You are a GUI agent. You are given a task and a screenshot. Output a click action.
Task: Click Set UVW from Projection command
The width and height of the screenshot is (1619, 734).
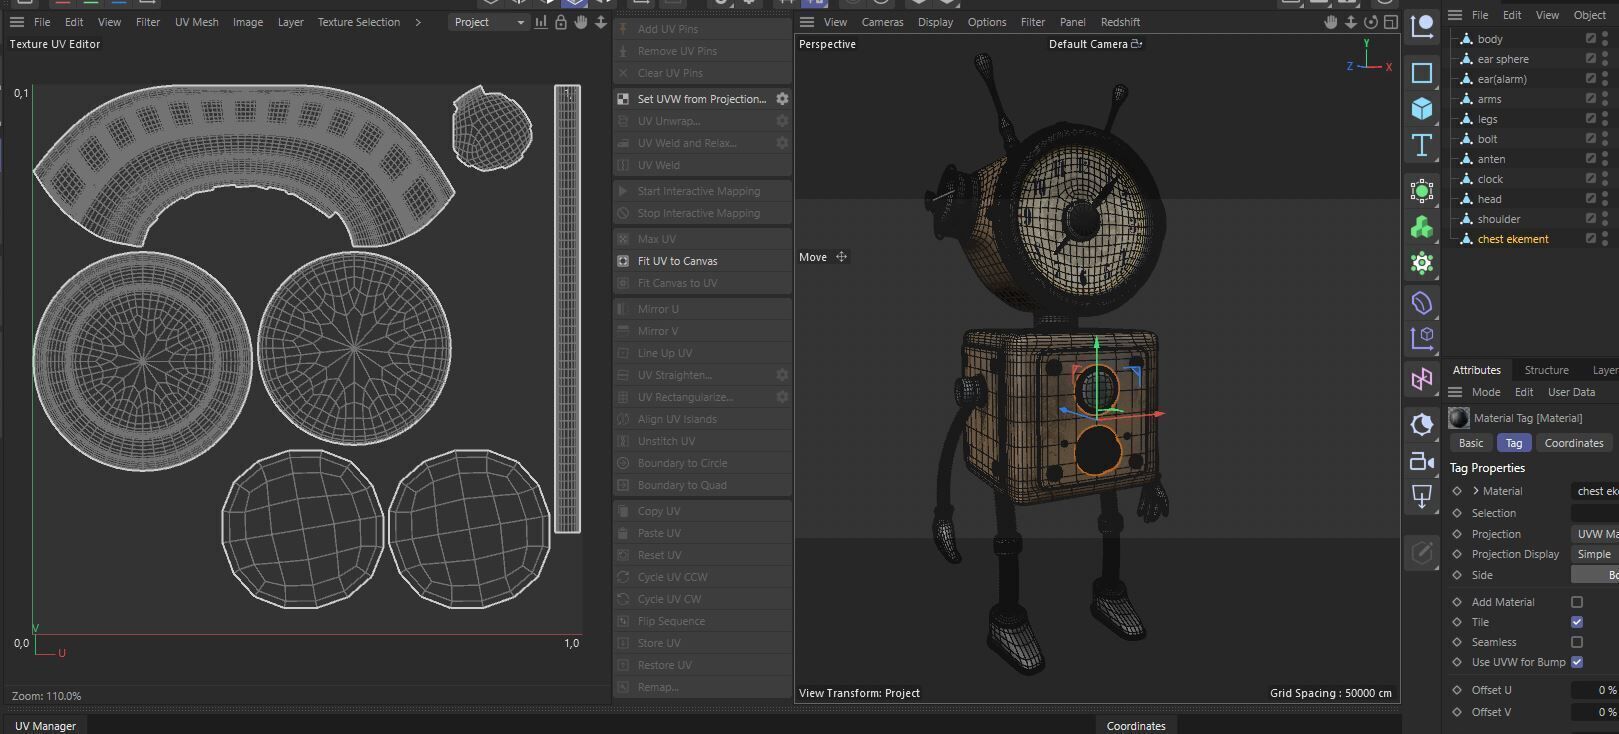702,99
